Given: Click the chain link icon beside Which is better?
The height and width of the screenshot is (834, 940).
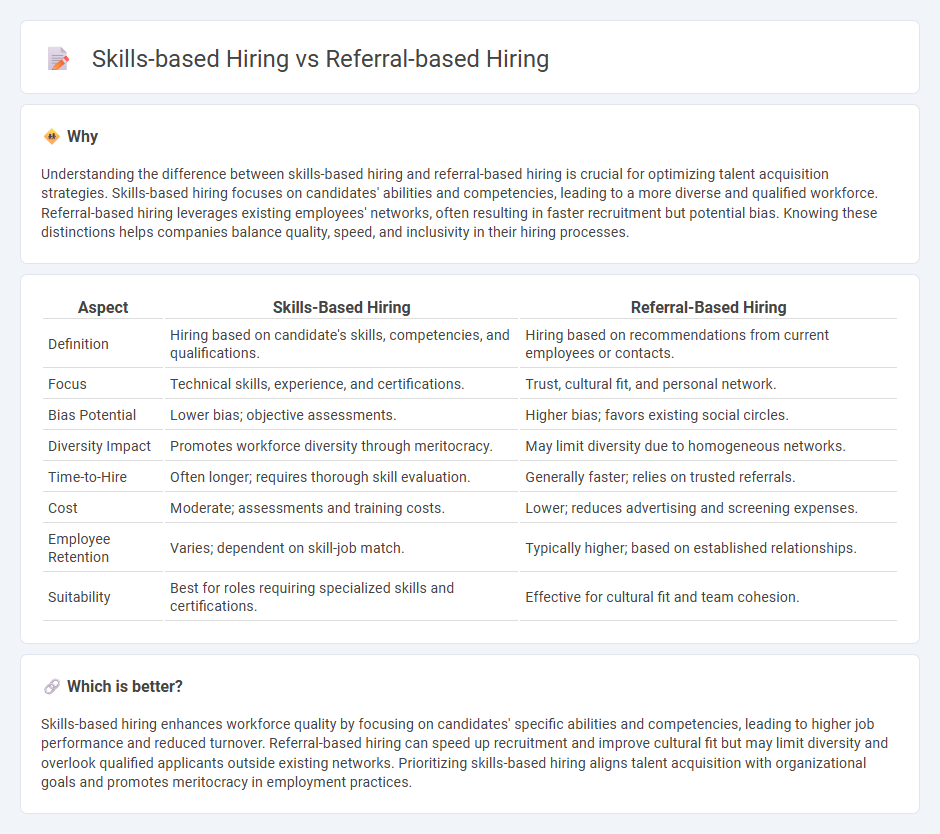Looking at the screenshot, I should tap(52, 687).
